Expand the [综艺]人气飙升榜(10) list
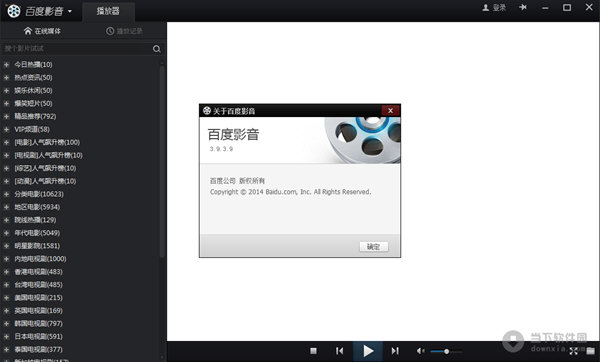 (6, 168)
